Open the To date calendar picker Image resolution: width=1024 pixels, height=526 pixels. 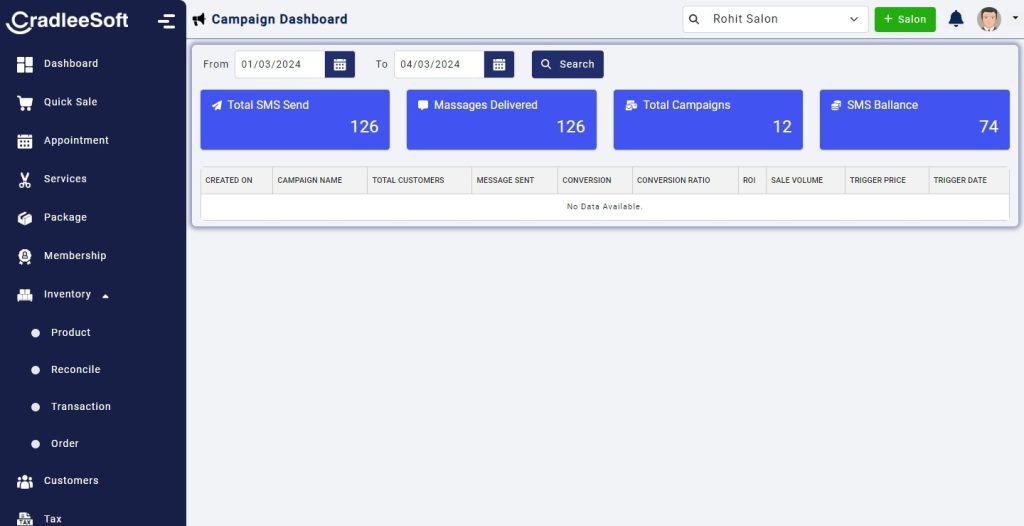click(499, 64)
